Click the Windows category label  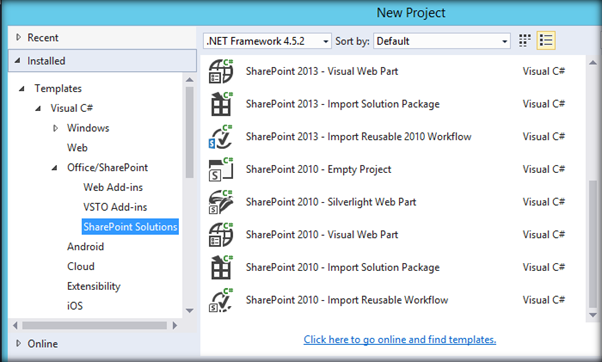[88, 128]
